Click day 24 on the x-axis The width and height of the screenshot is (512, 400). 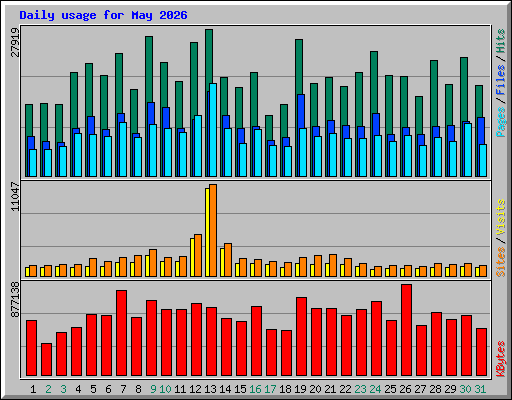375,389
